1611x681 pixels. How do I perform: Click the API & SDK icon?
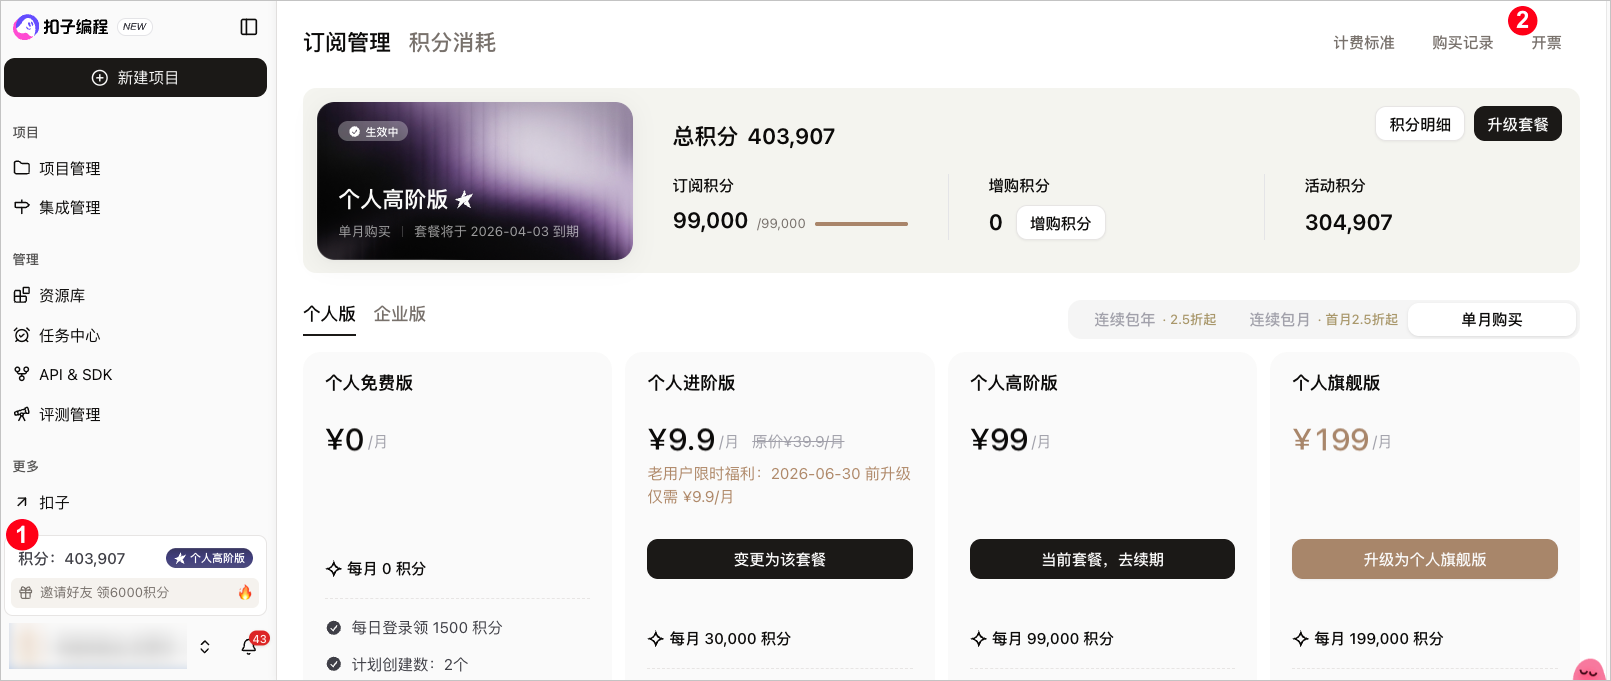pyautogui.click(x=22, y=374)
